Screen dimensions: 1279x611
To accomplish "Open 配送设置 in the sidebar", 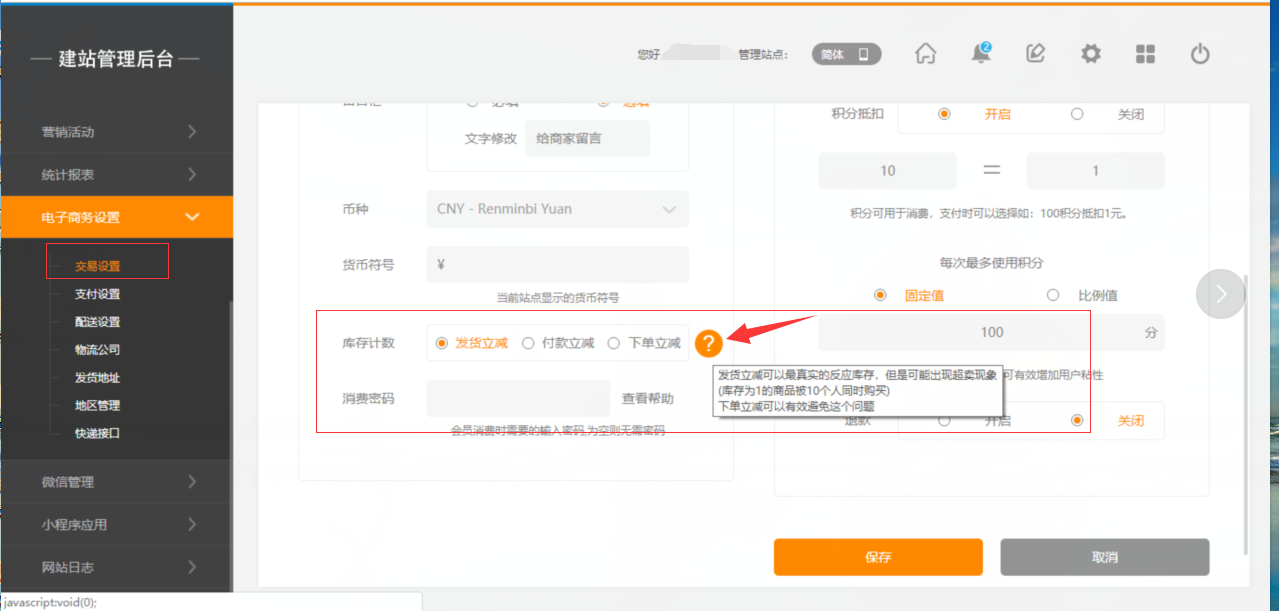I will (x=97, y=322).
